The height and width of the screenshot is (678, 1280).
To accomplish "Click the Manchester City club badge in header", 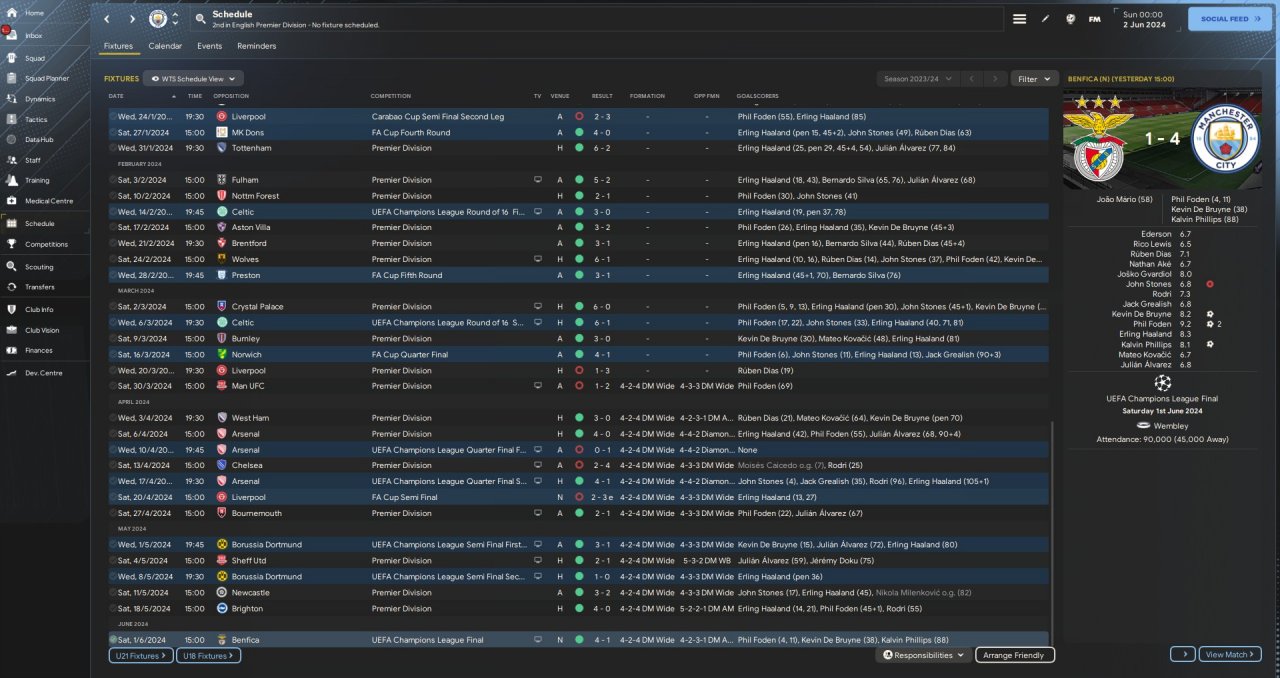I will point(158,18).
